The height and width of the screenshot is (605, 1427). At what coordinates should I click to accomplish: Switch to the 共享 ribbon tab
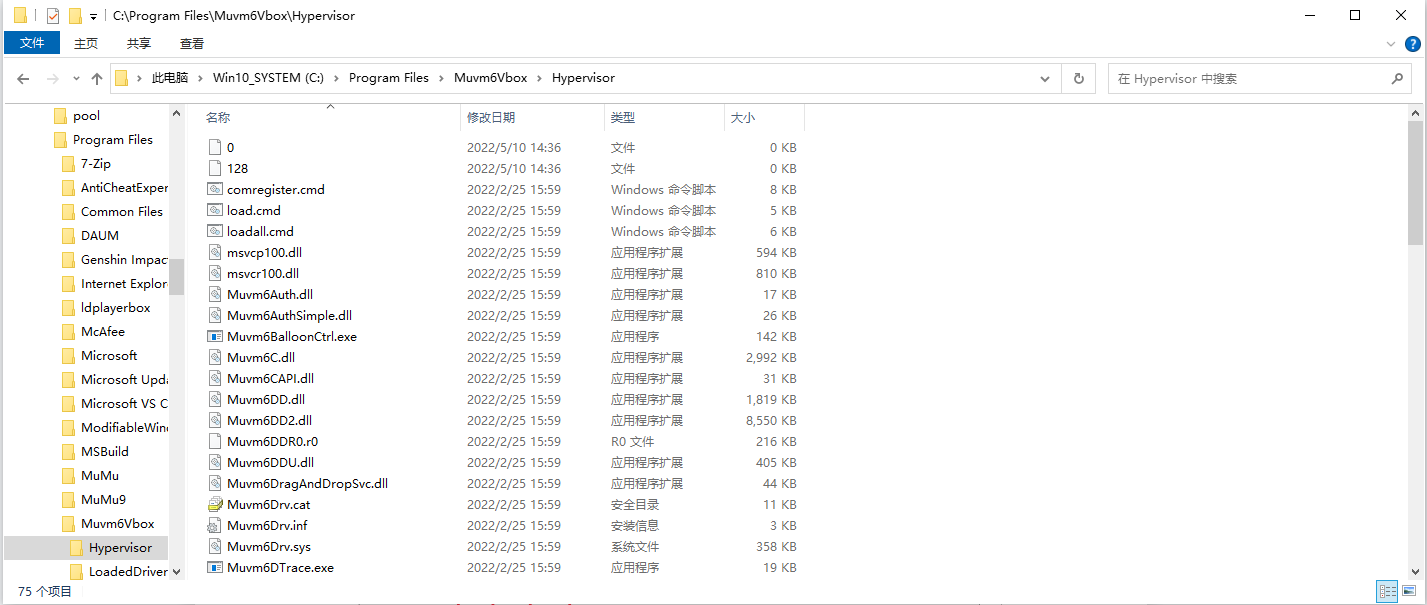tap(139, 43)
